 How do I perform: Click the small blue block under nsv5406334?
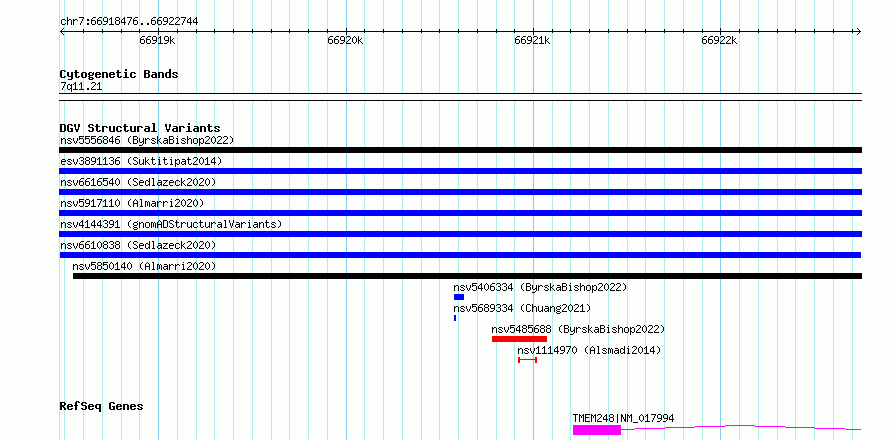459,297
